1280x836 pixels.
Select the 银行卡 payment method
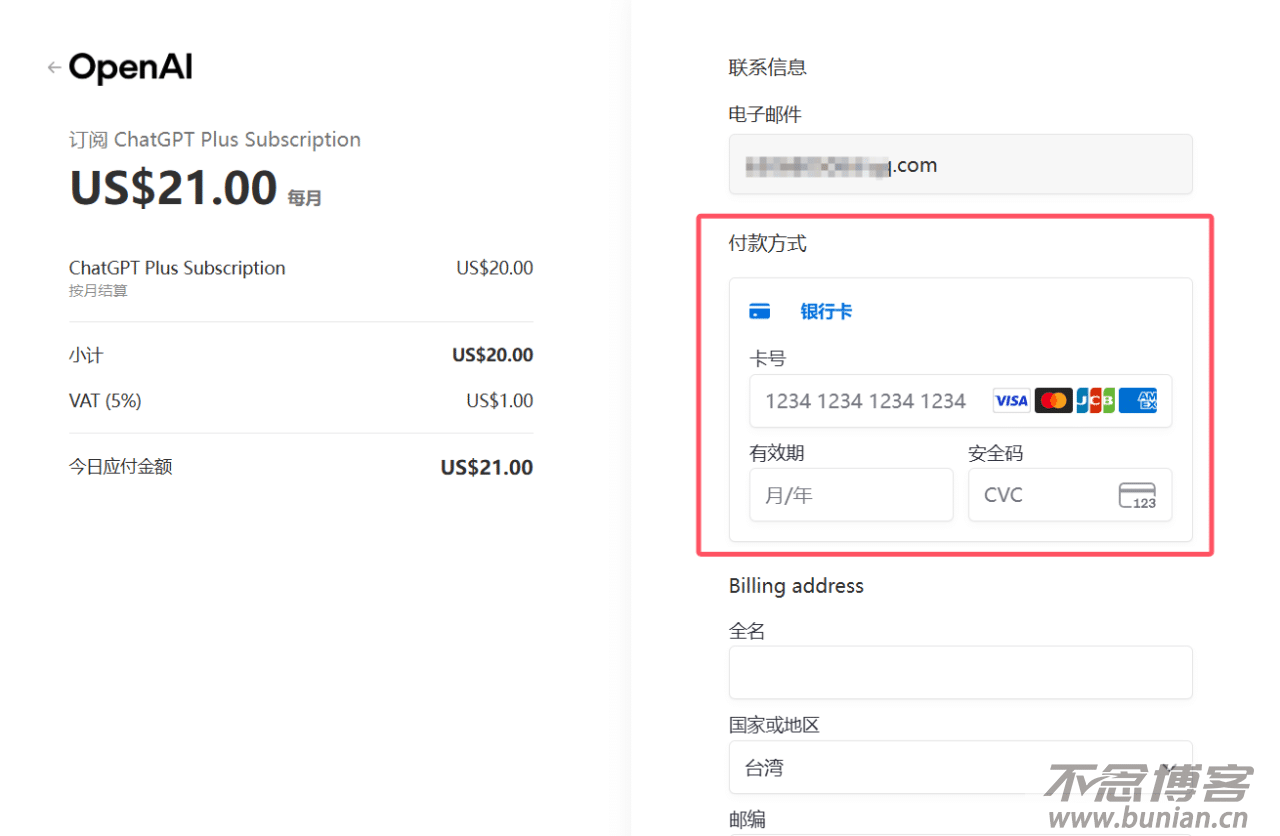(x=826, y=311)
